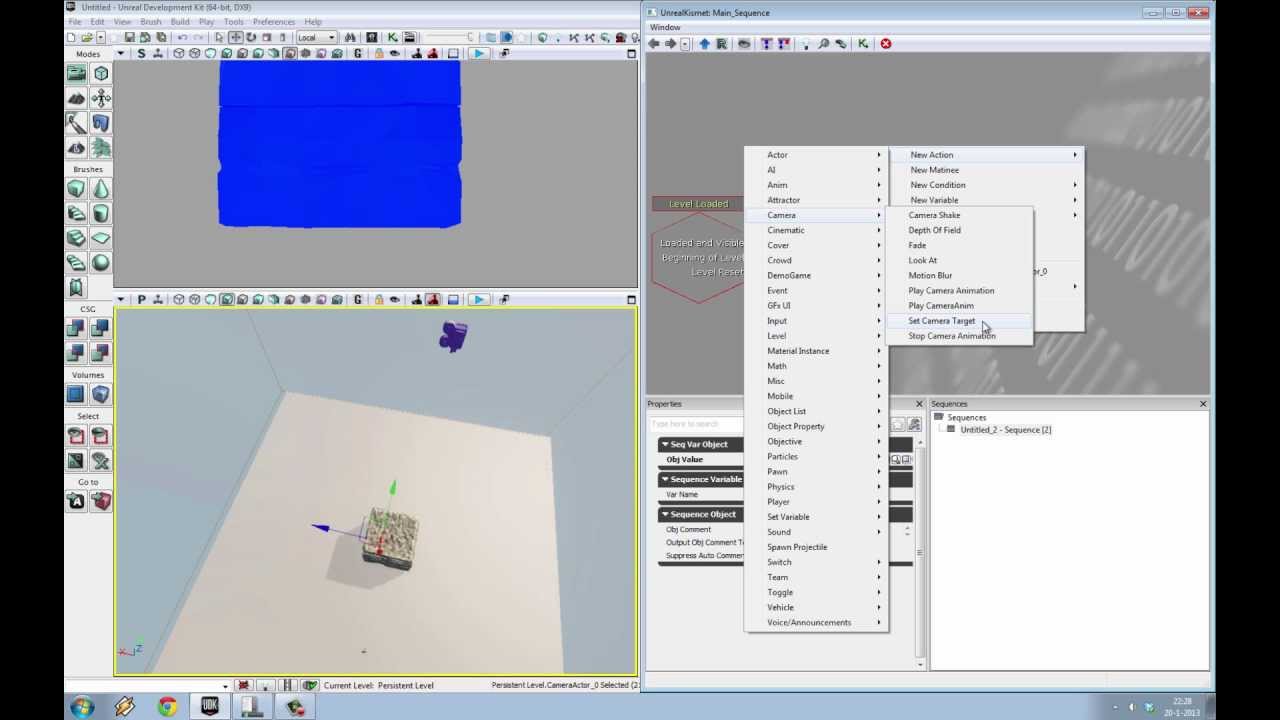Select Texture Alignment mode icon
Image resolution: width=1280 pixels, height=720 pixels.
click(101, 98)
